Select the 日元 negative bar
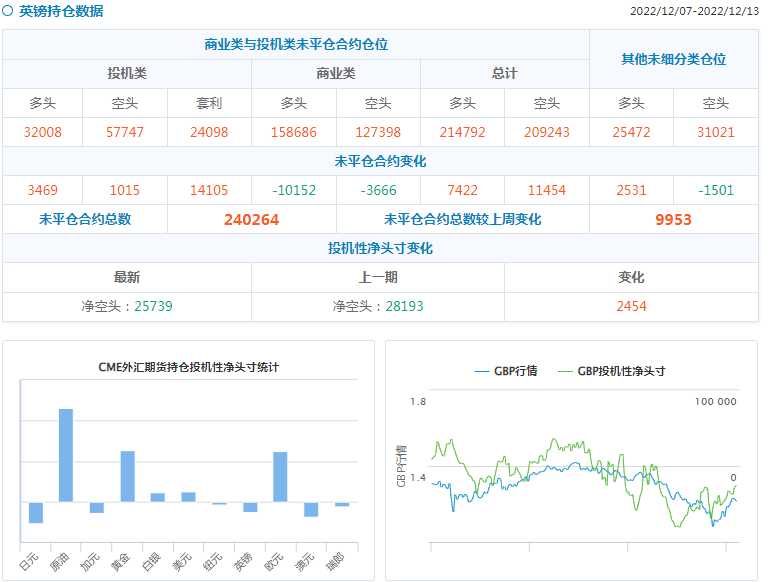 pos(36,512)
